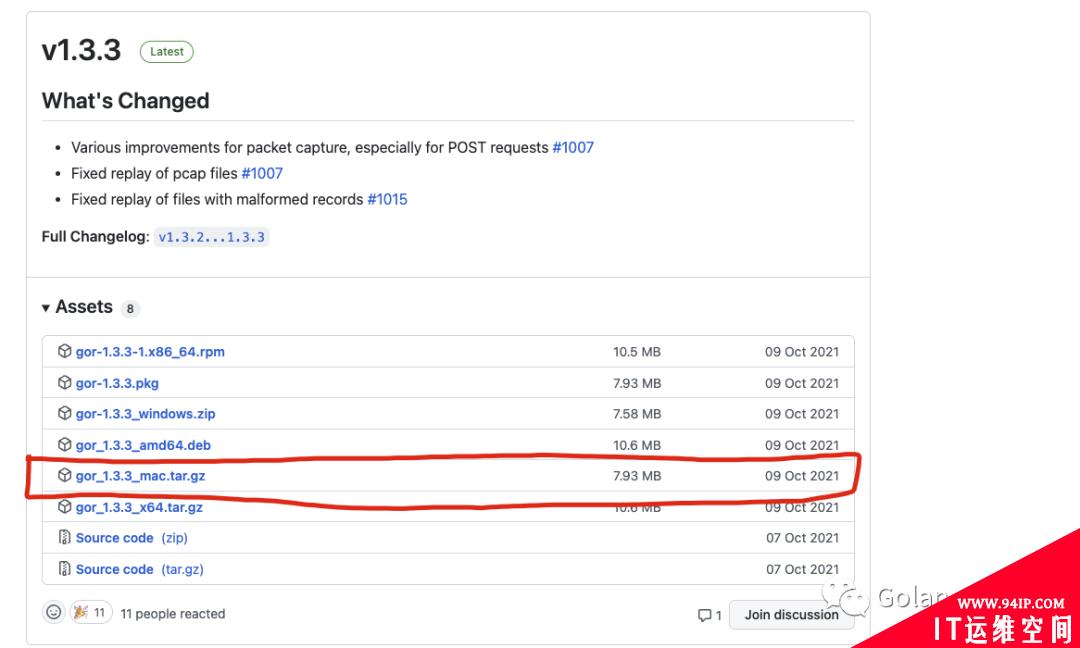This screenshot has height=648, width=1080.
Task: Click the package icon beside gor_1.3.3_amd64.deb
Action: pos(65,444)
